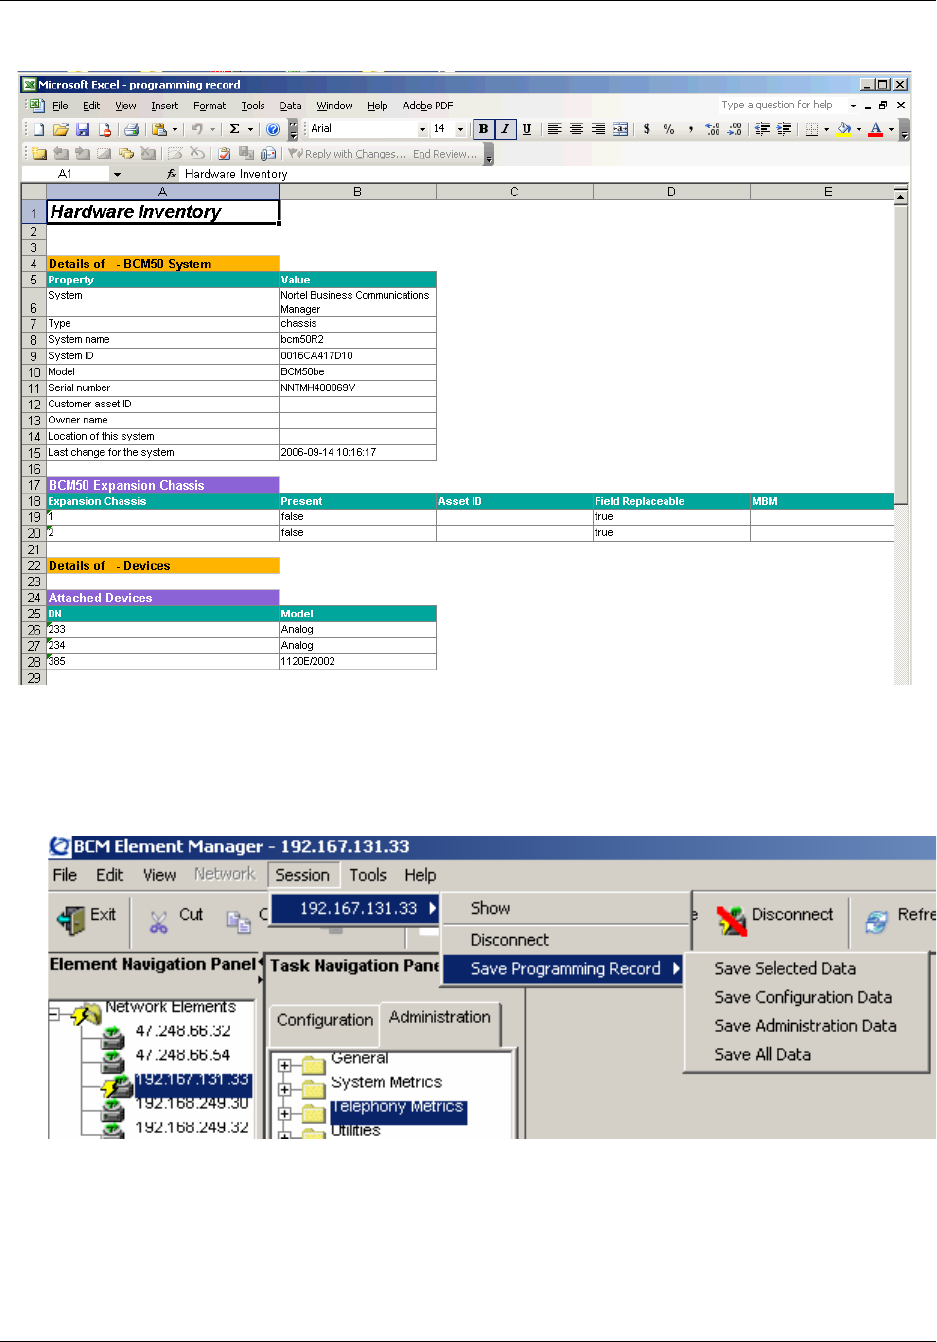Toggle Underline formatting in Excel
The image size is (937, 1342).
tap(526, 129)
